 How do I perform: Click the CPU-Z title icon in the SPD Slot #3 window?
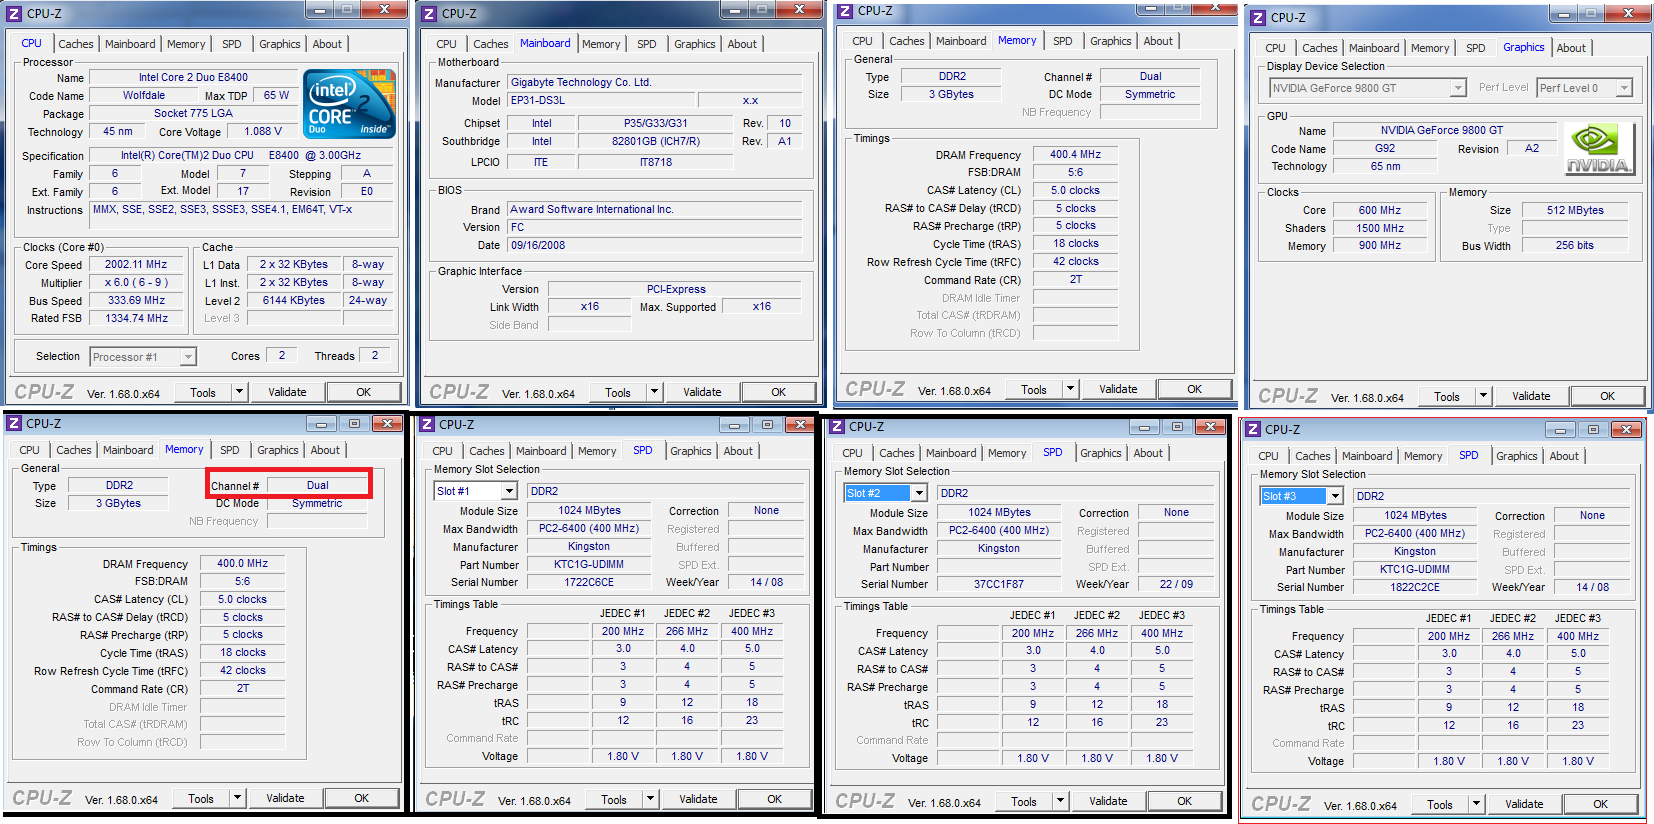(1253, 429)
